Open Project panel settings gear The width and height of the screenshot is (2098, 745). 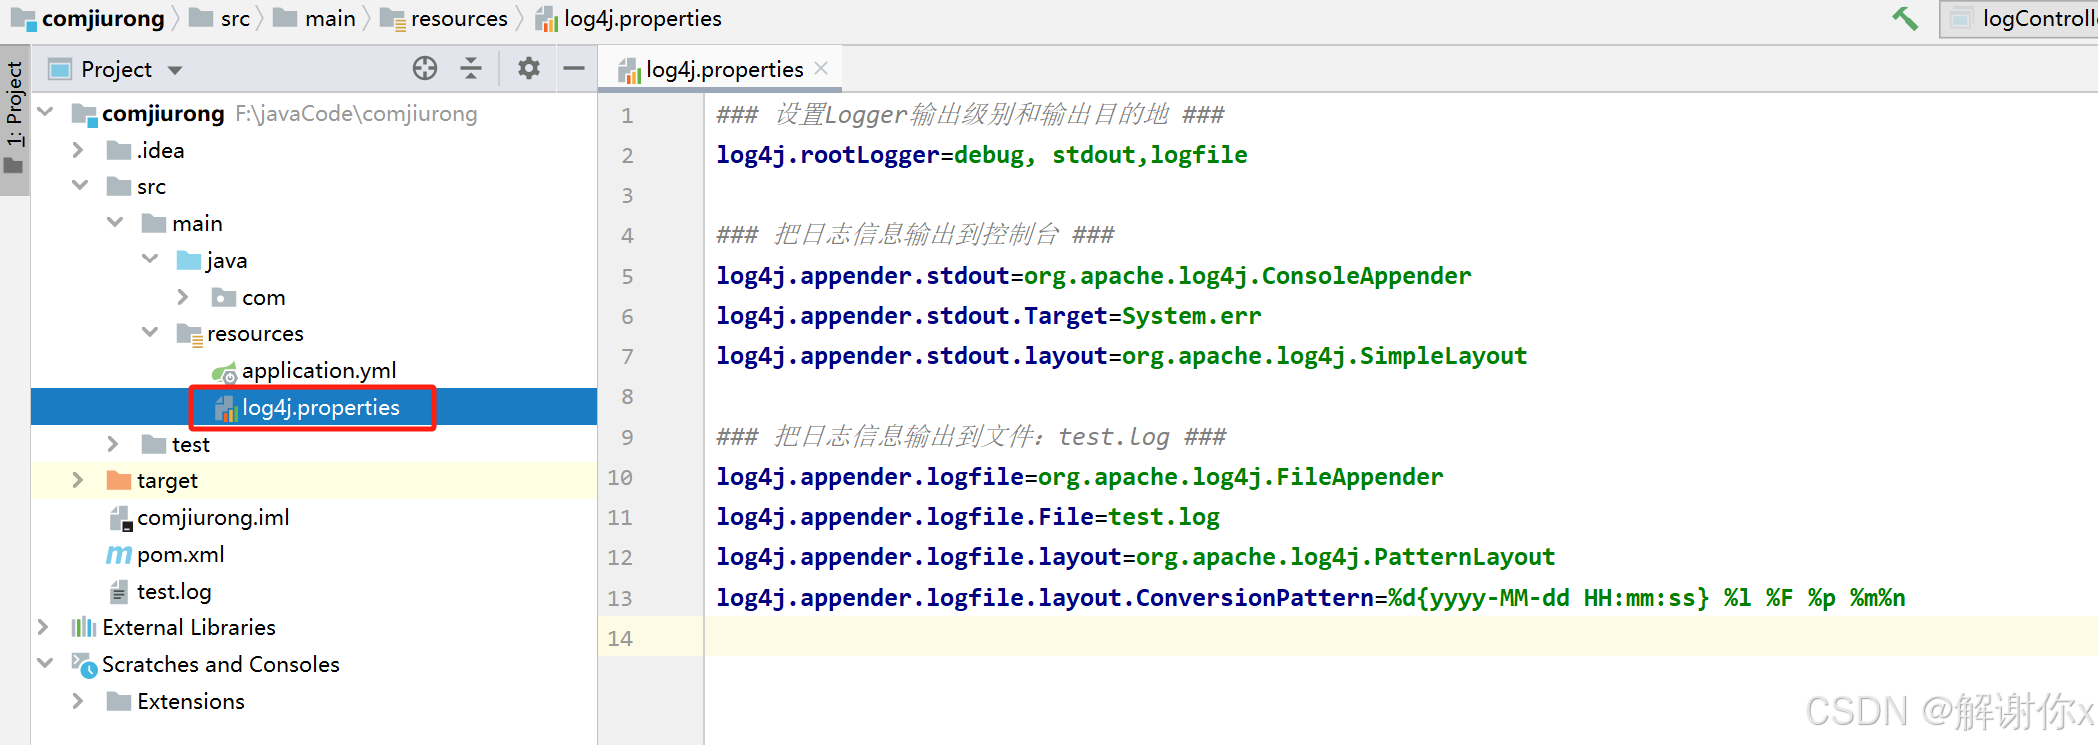(529, 68)
